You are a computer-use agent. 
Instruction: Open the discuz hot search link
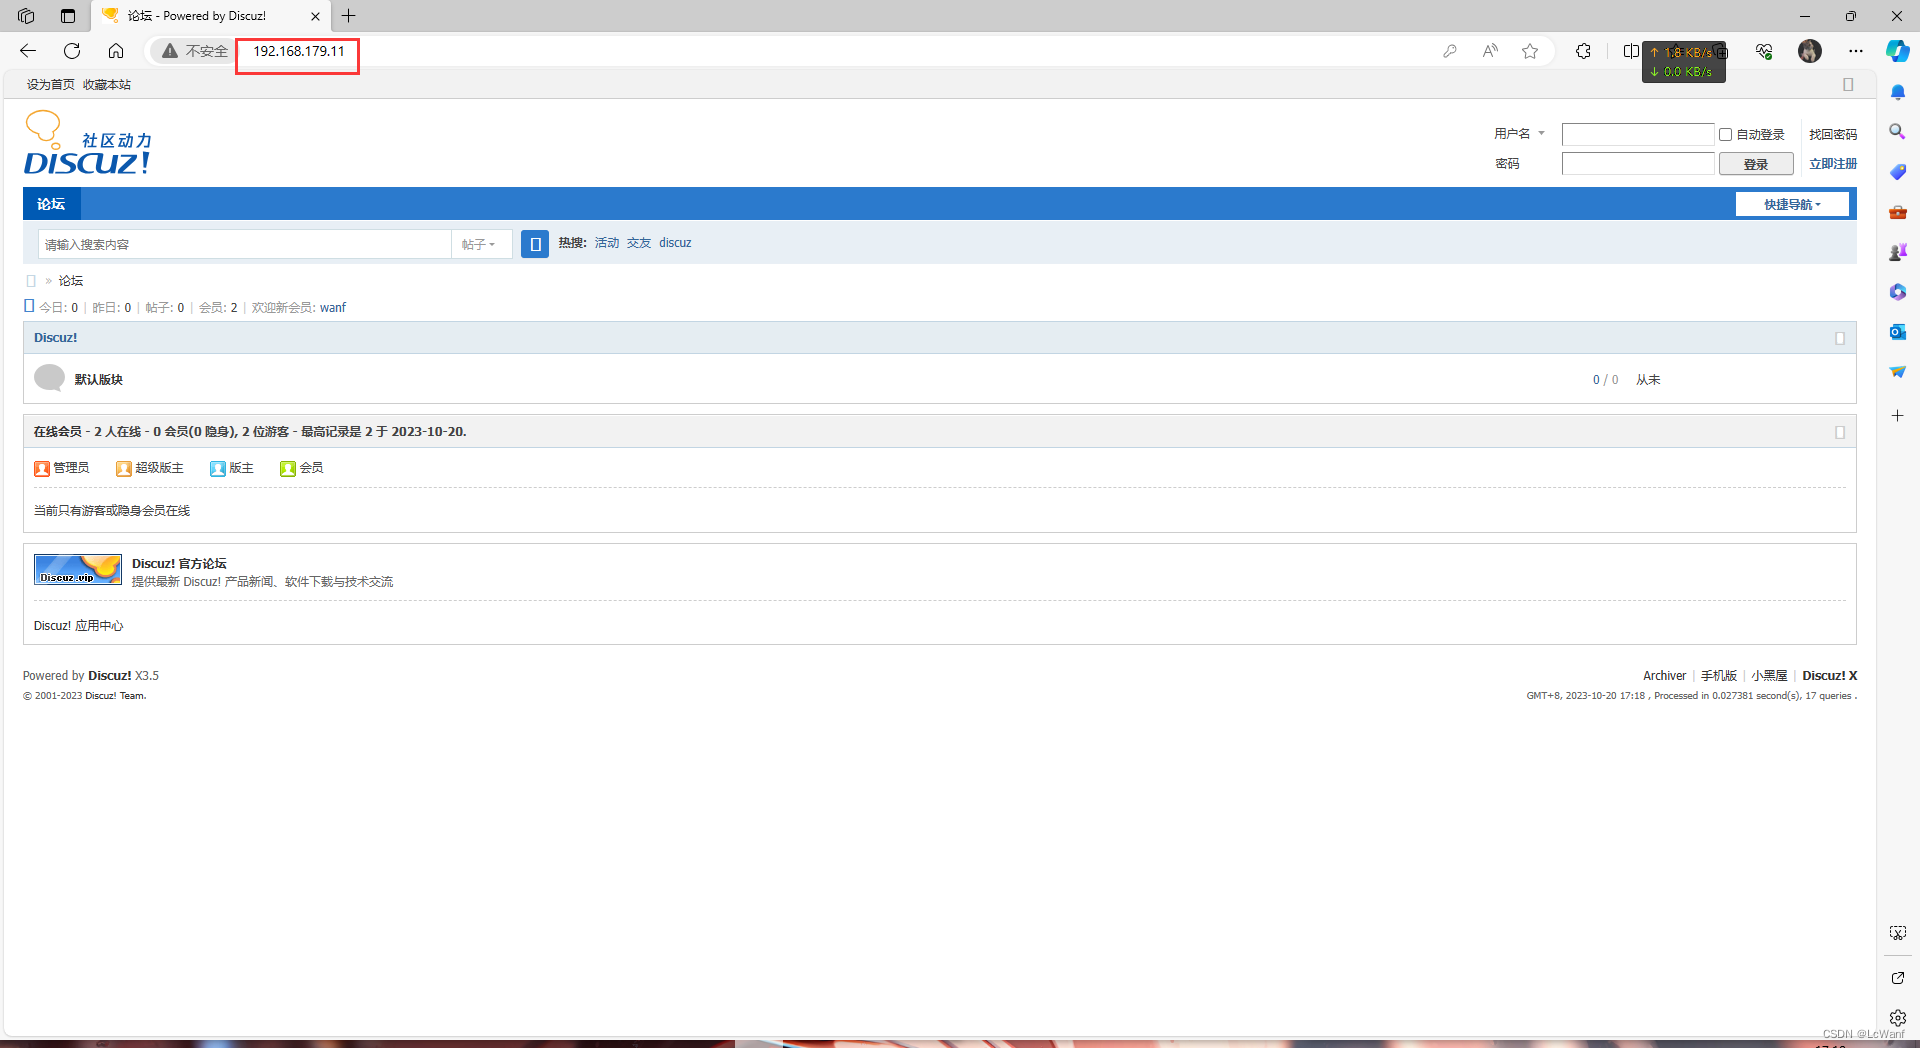pyautogui.click(x=675, y=243)
